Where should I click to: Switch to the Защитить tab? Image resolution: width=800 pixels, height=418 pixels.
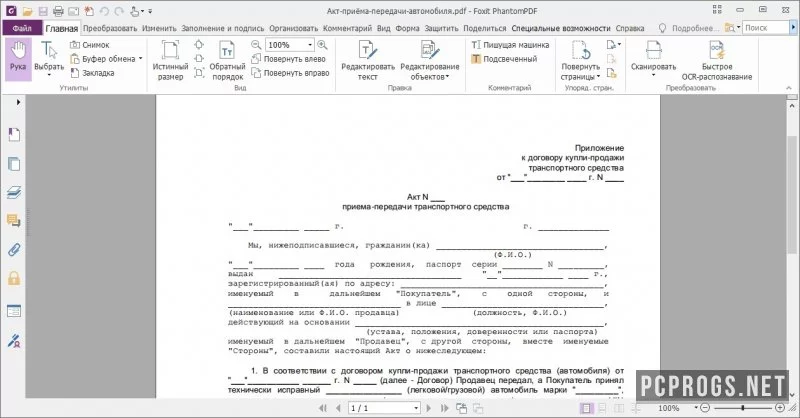(x=442, y=28)
